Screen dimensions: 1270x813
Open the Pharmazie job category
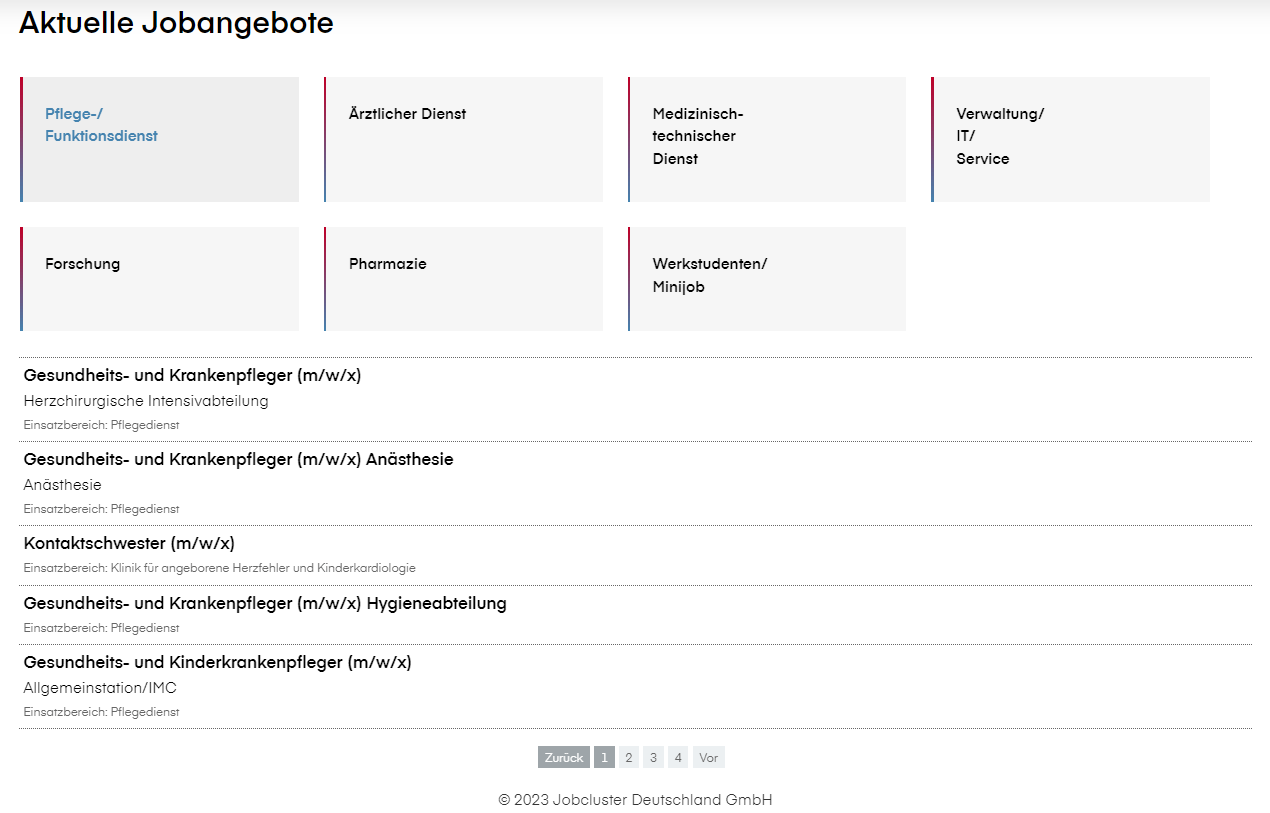(x=463, y=278)
